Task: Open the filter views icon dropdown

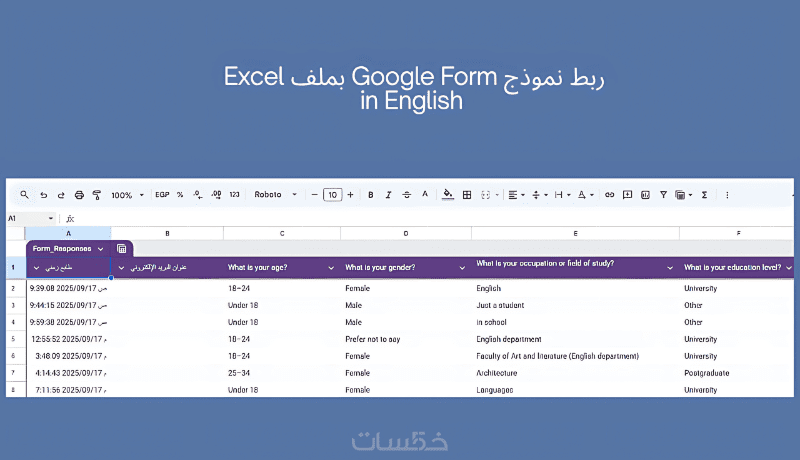Action: click(683, 195)
